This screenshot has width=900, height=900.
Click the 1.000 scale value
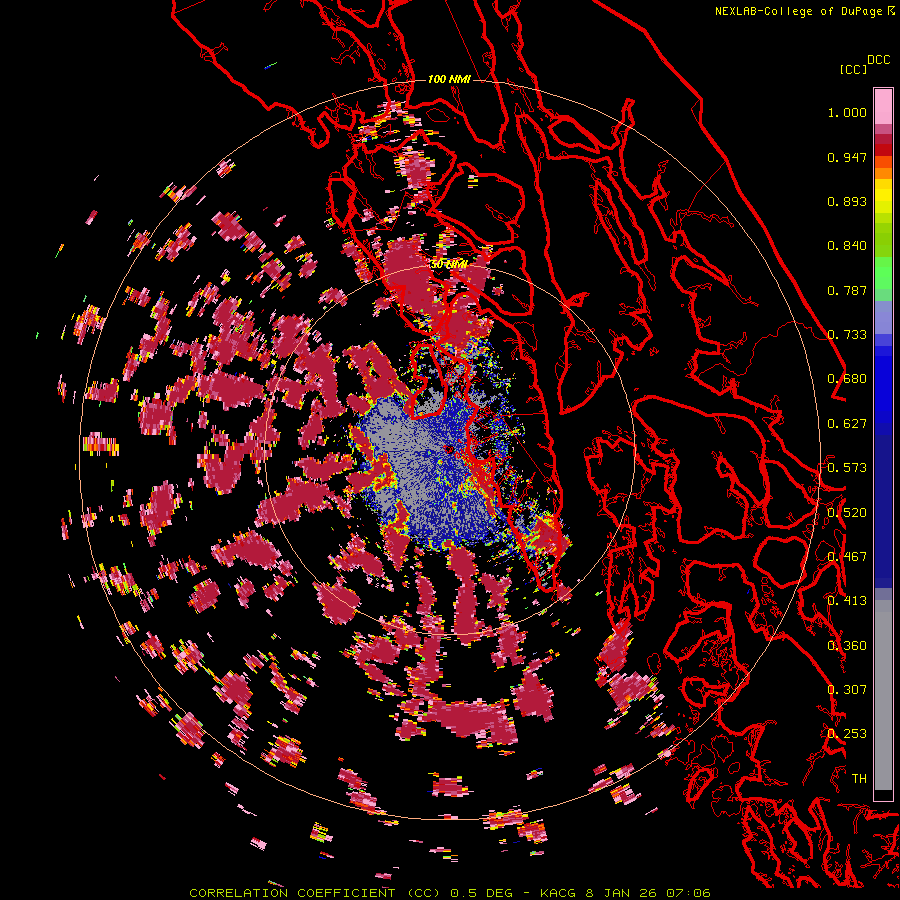click(847, 112)
